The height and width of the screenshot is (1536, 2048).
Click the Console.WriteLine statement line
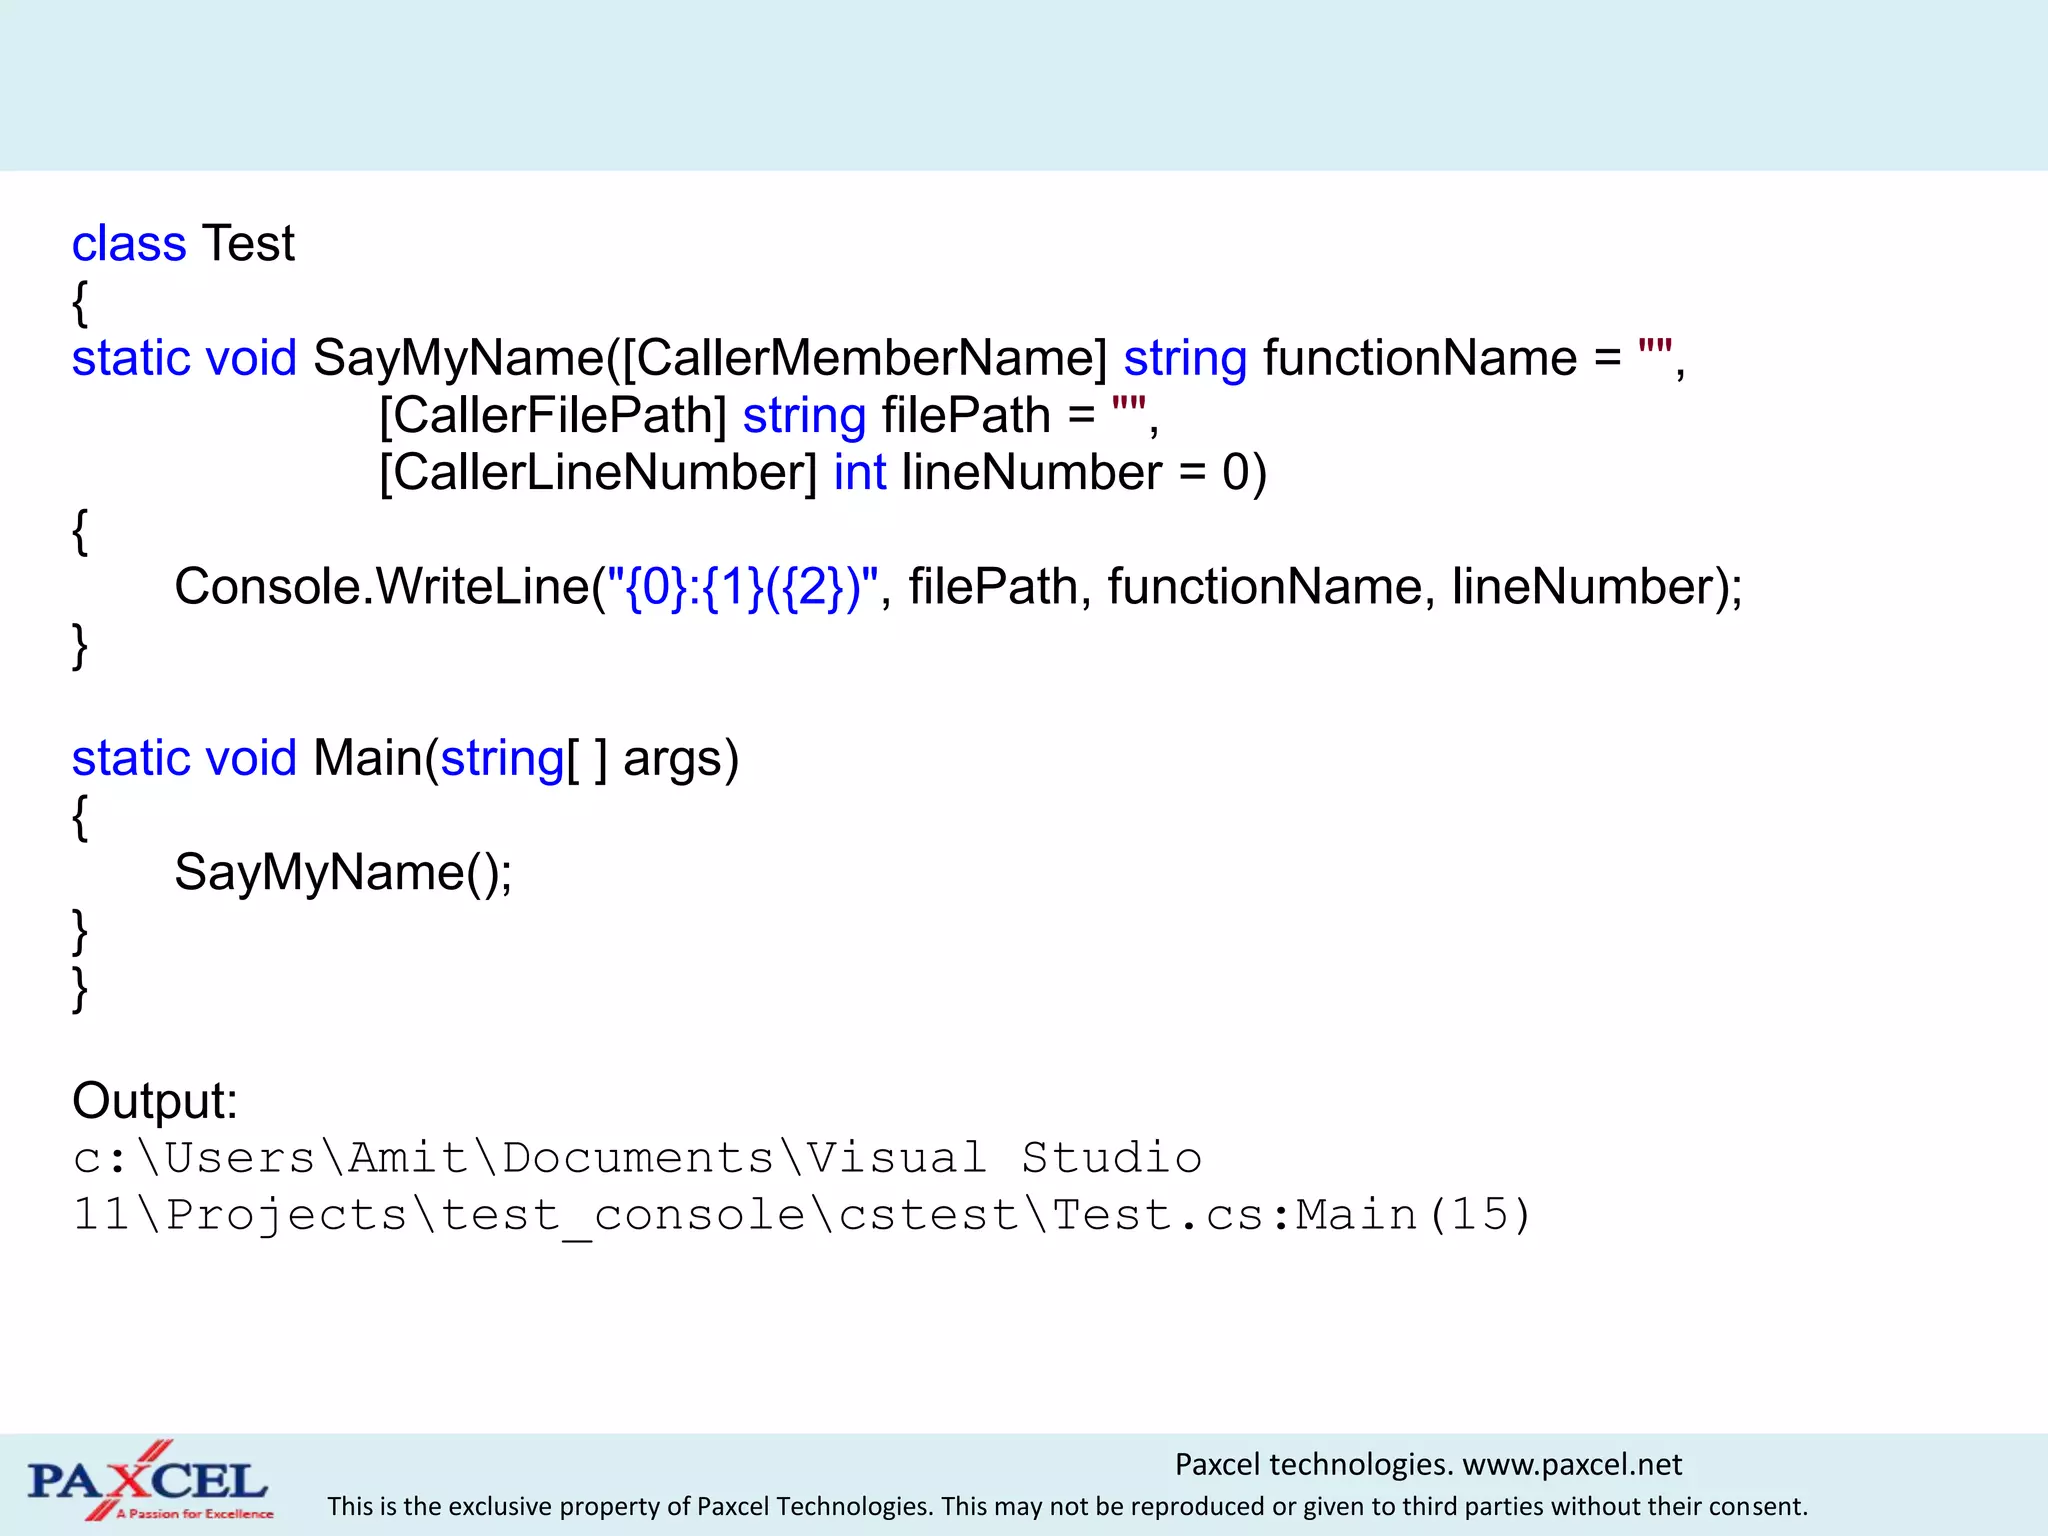(x=958, y=587)
